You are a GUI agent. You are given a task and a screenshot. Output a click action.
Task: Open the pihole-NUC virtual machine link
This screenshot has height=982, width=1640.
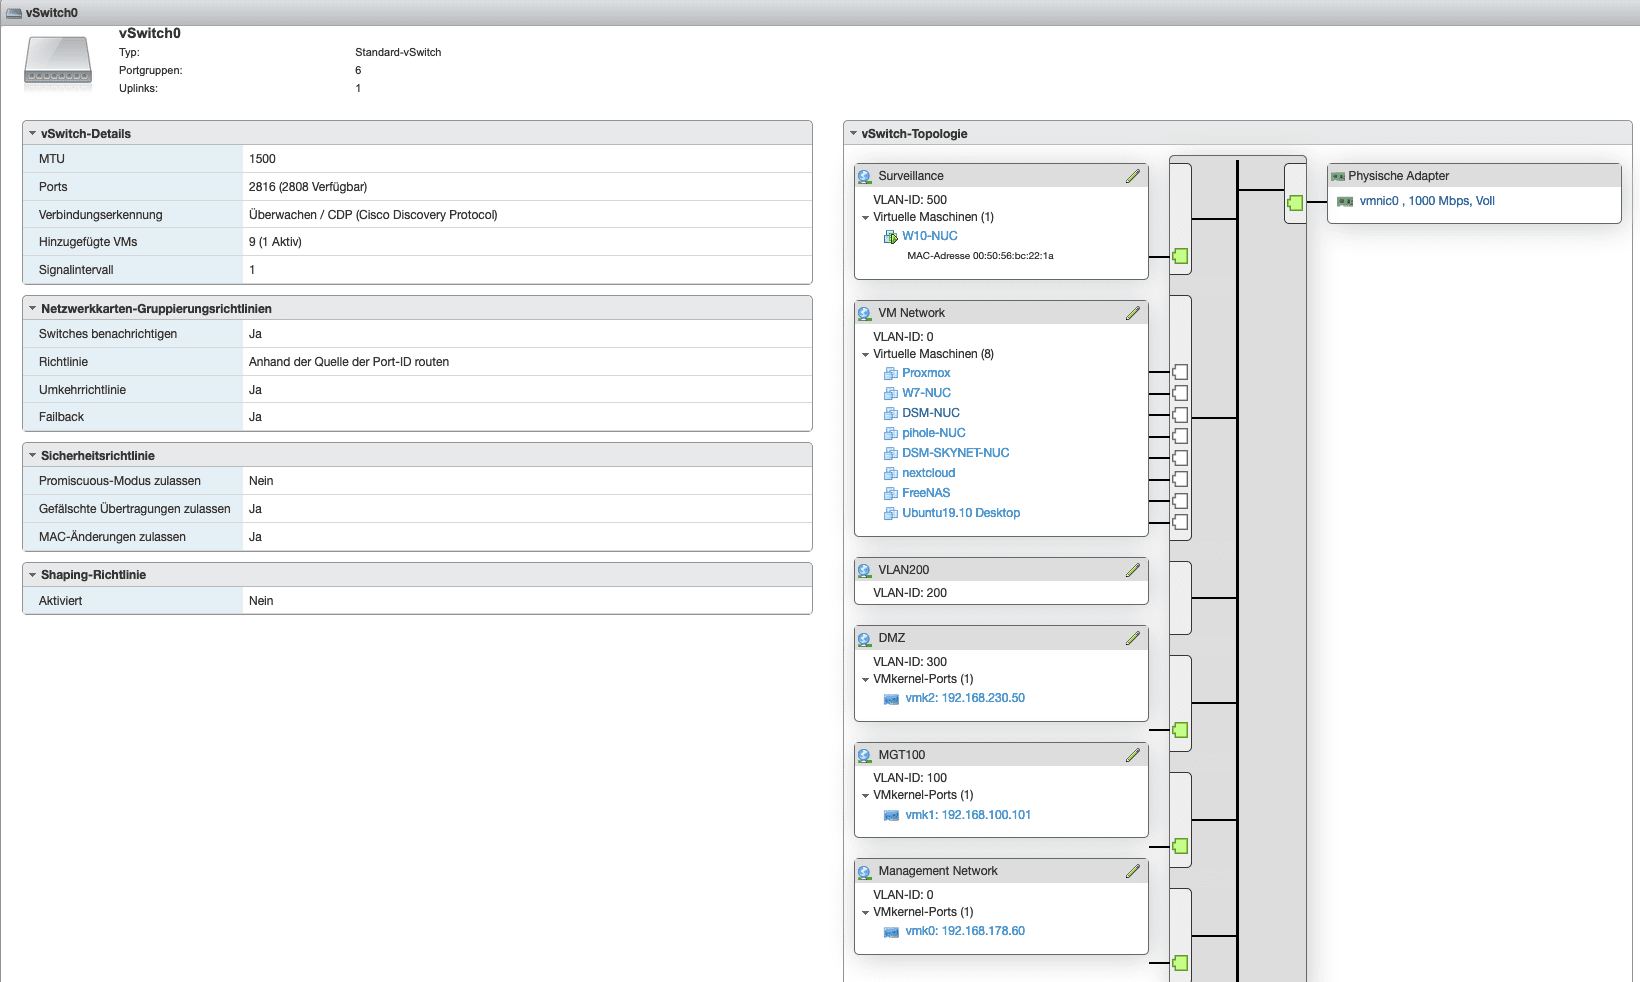pyautogui.click(x=934, y=433)
